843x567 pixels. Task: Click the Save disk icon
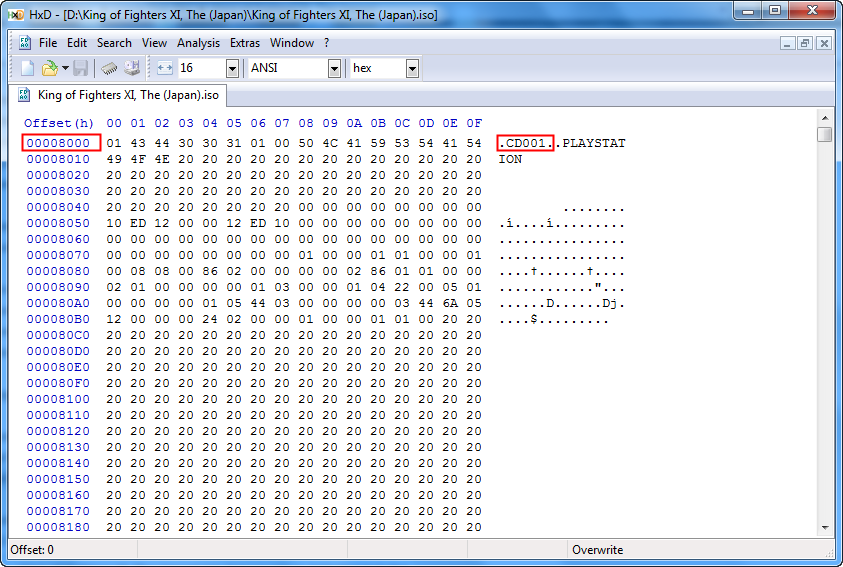(81, 68)
